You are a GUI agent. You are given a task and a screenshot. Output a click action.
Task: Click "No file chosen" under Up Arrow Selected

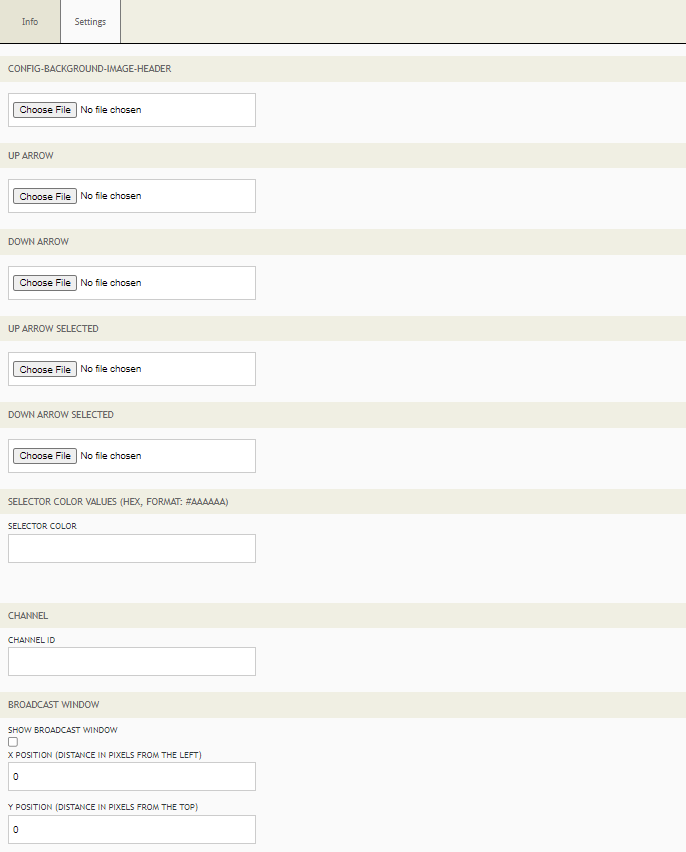click(111, 369)
